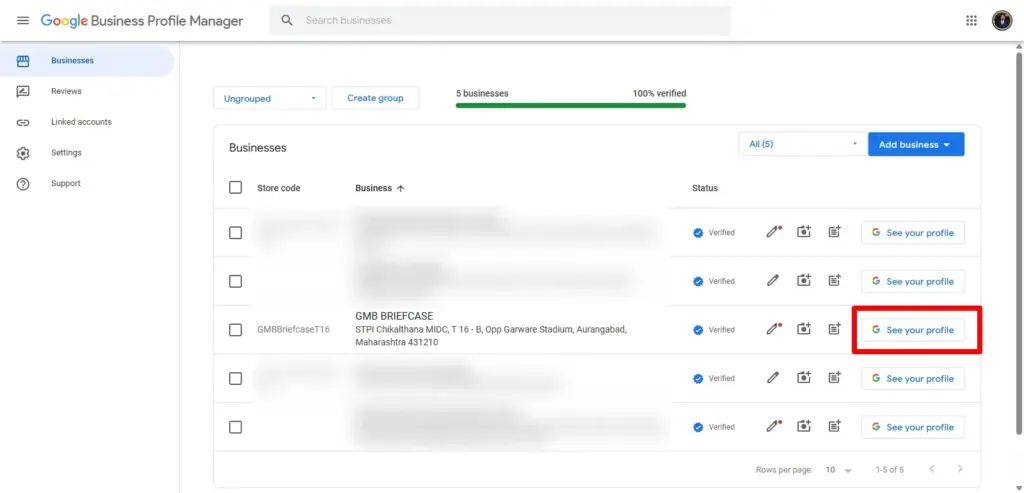Create a post for GMB BRIEFCASE
Screen dimensions: 1024x493
tap(835, 330)
